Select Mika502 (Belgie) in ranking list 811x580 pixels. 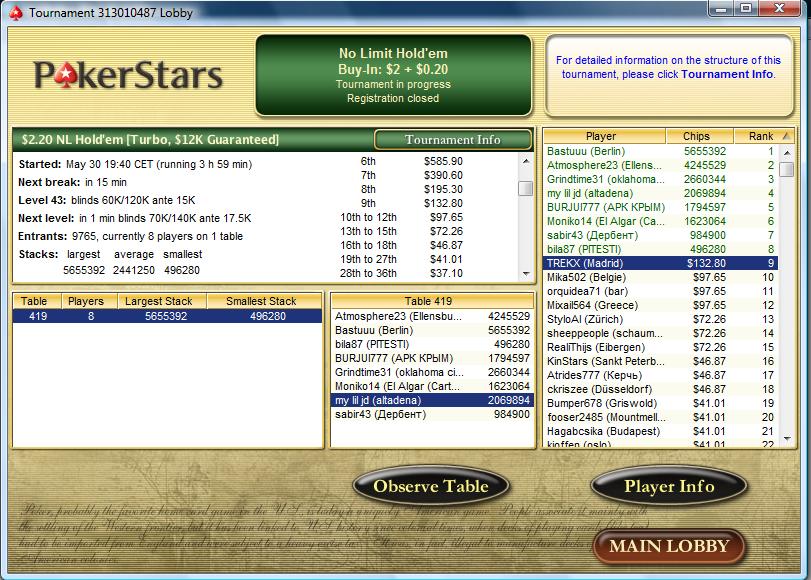click(660, 277)
